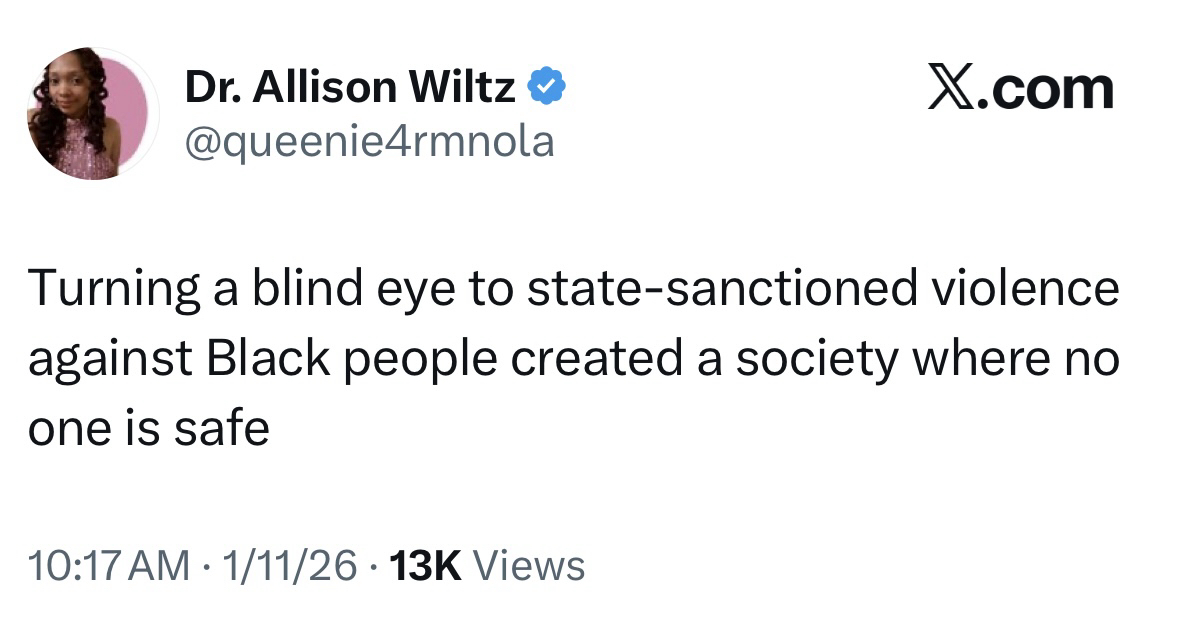Click the "Views" label
The image size is (1179, 624).
529,566
